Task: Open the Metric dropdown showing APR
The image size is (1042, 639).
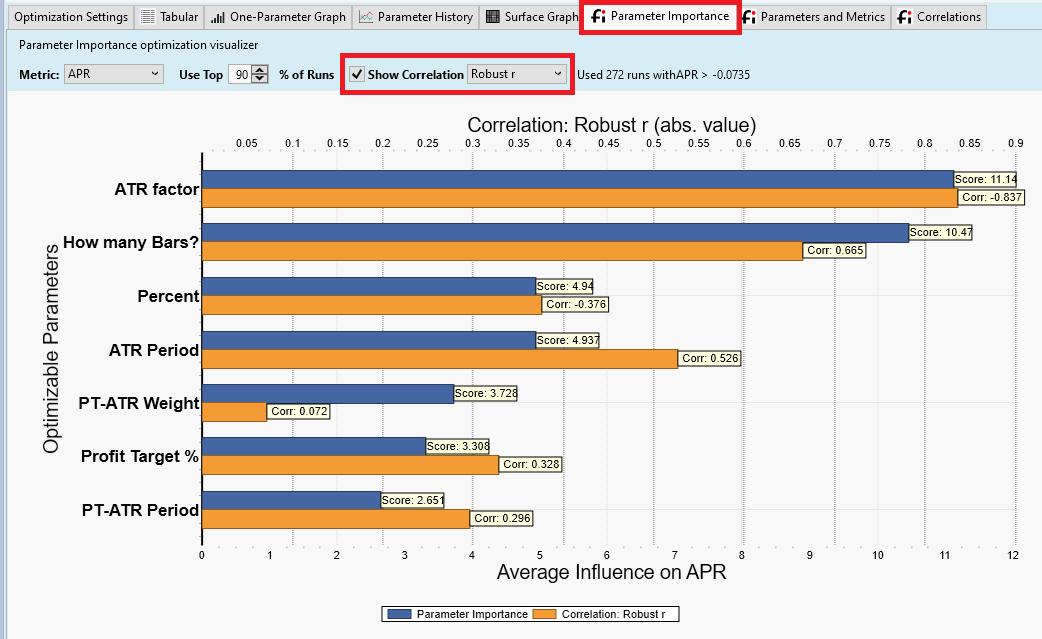Action: point(114,74)
